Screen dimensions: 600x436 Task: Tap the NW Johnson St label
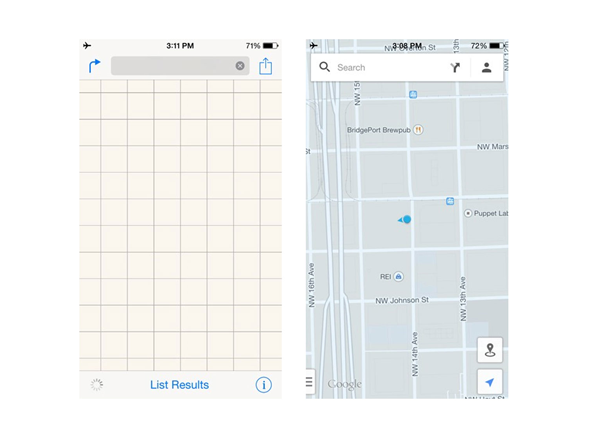[x=402, y=300]
